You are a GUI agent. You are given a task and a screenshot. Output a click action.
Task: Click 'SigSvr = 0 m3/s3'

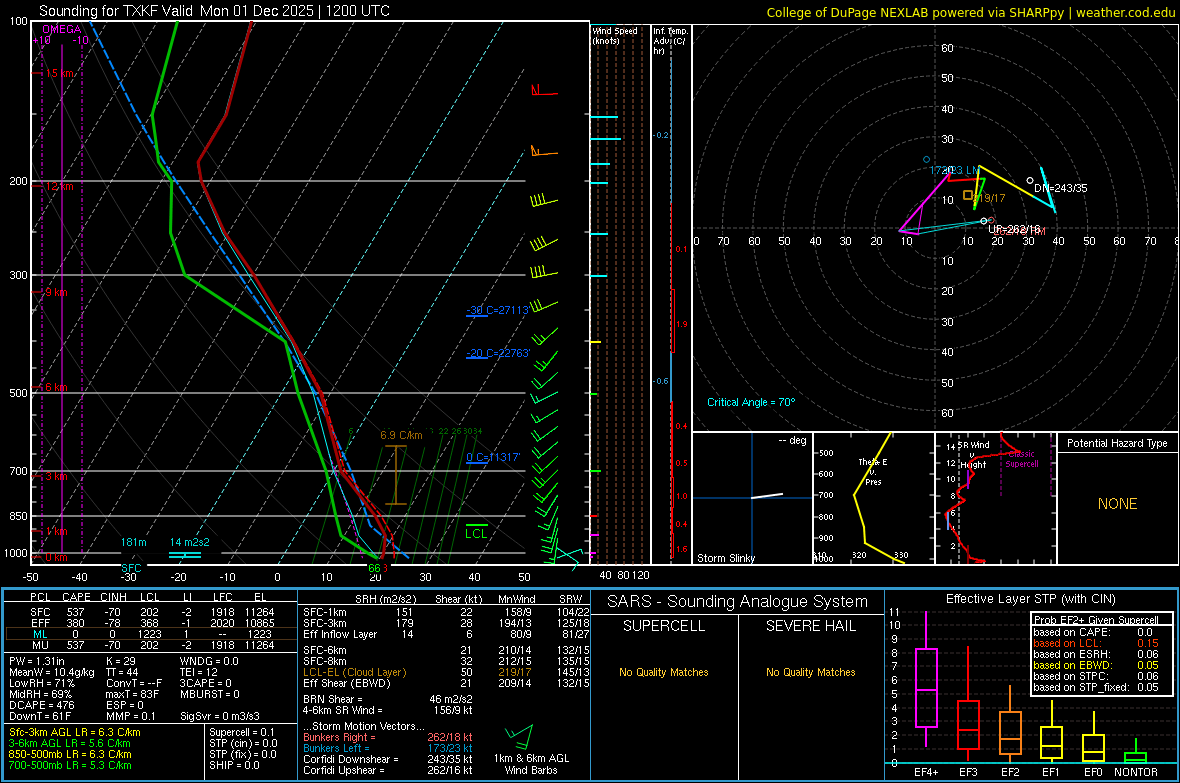[220, 716]
